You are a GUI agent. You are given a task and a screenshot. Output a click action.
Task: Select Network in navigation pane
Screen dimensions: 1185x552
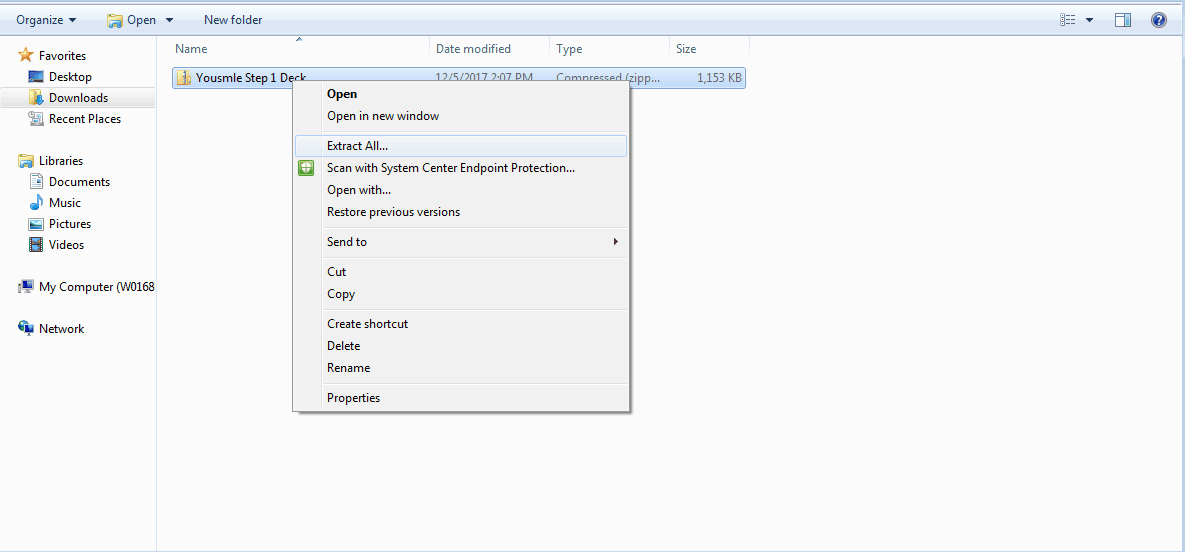62,329
